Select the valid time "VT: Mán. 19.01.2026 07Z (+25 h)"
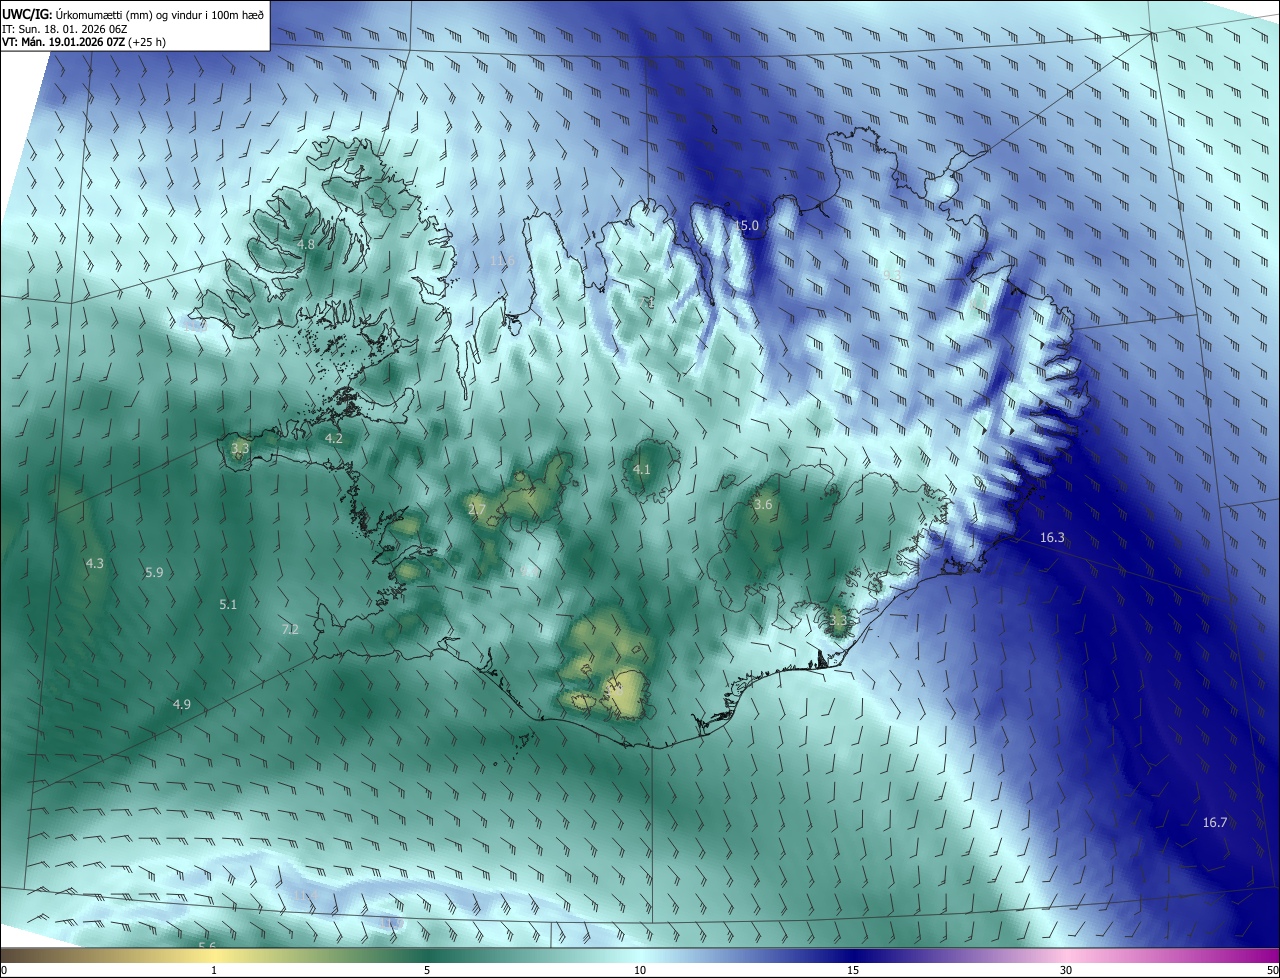 click(84, 42)
